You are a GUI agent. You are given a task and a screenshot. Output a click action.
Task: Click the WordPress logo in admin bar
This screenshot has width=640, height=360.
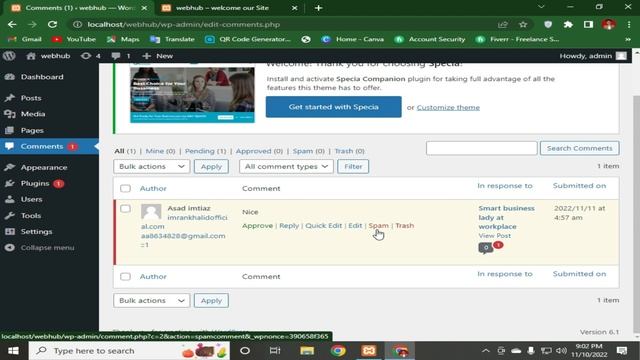tap(9, 56)
